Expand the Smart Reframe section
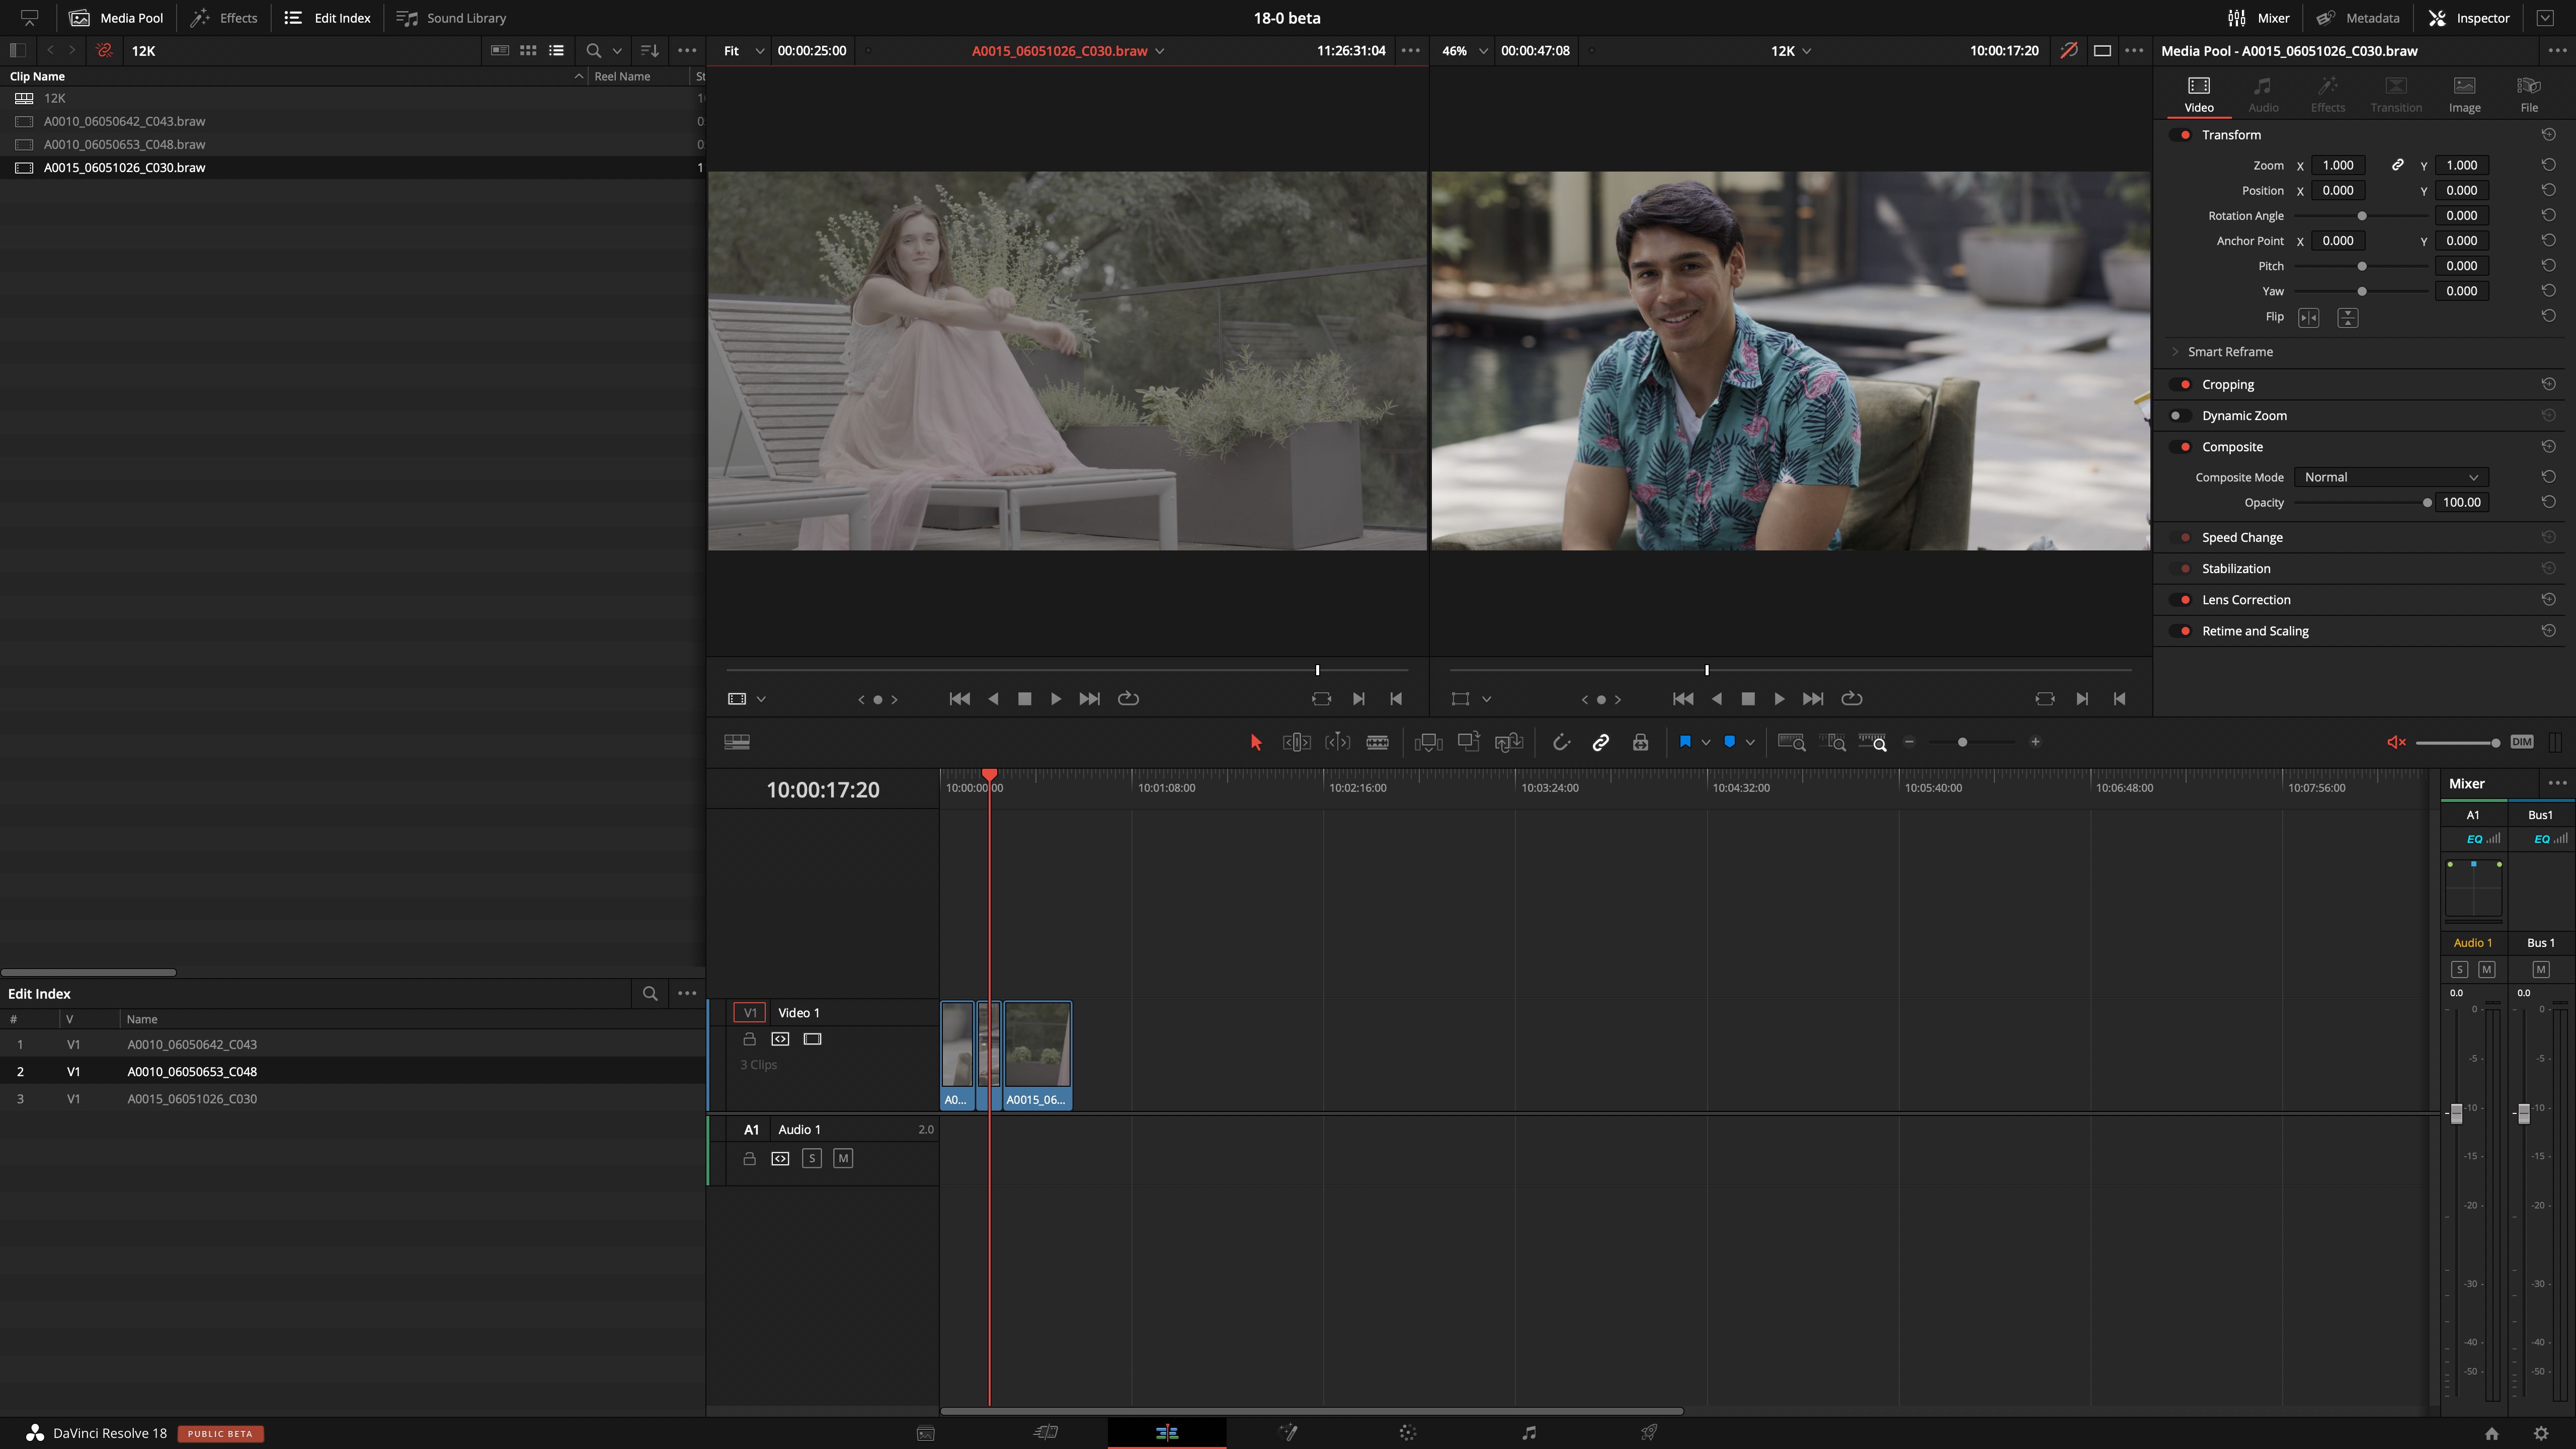2576x1449 pixels. pyautogui.click(x=2175, y=352)
